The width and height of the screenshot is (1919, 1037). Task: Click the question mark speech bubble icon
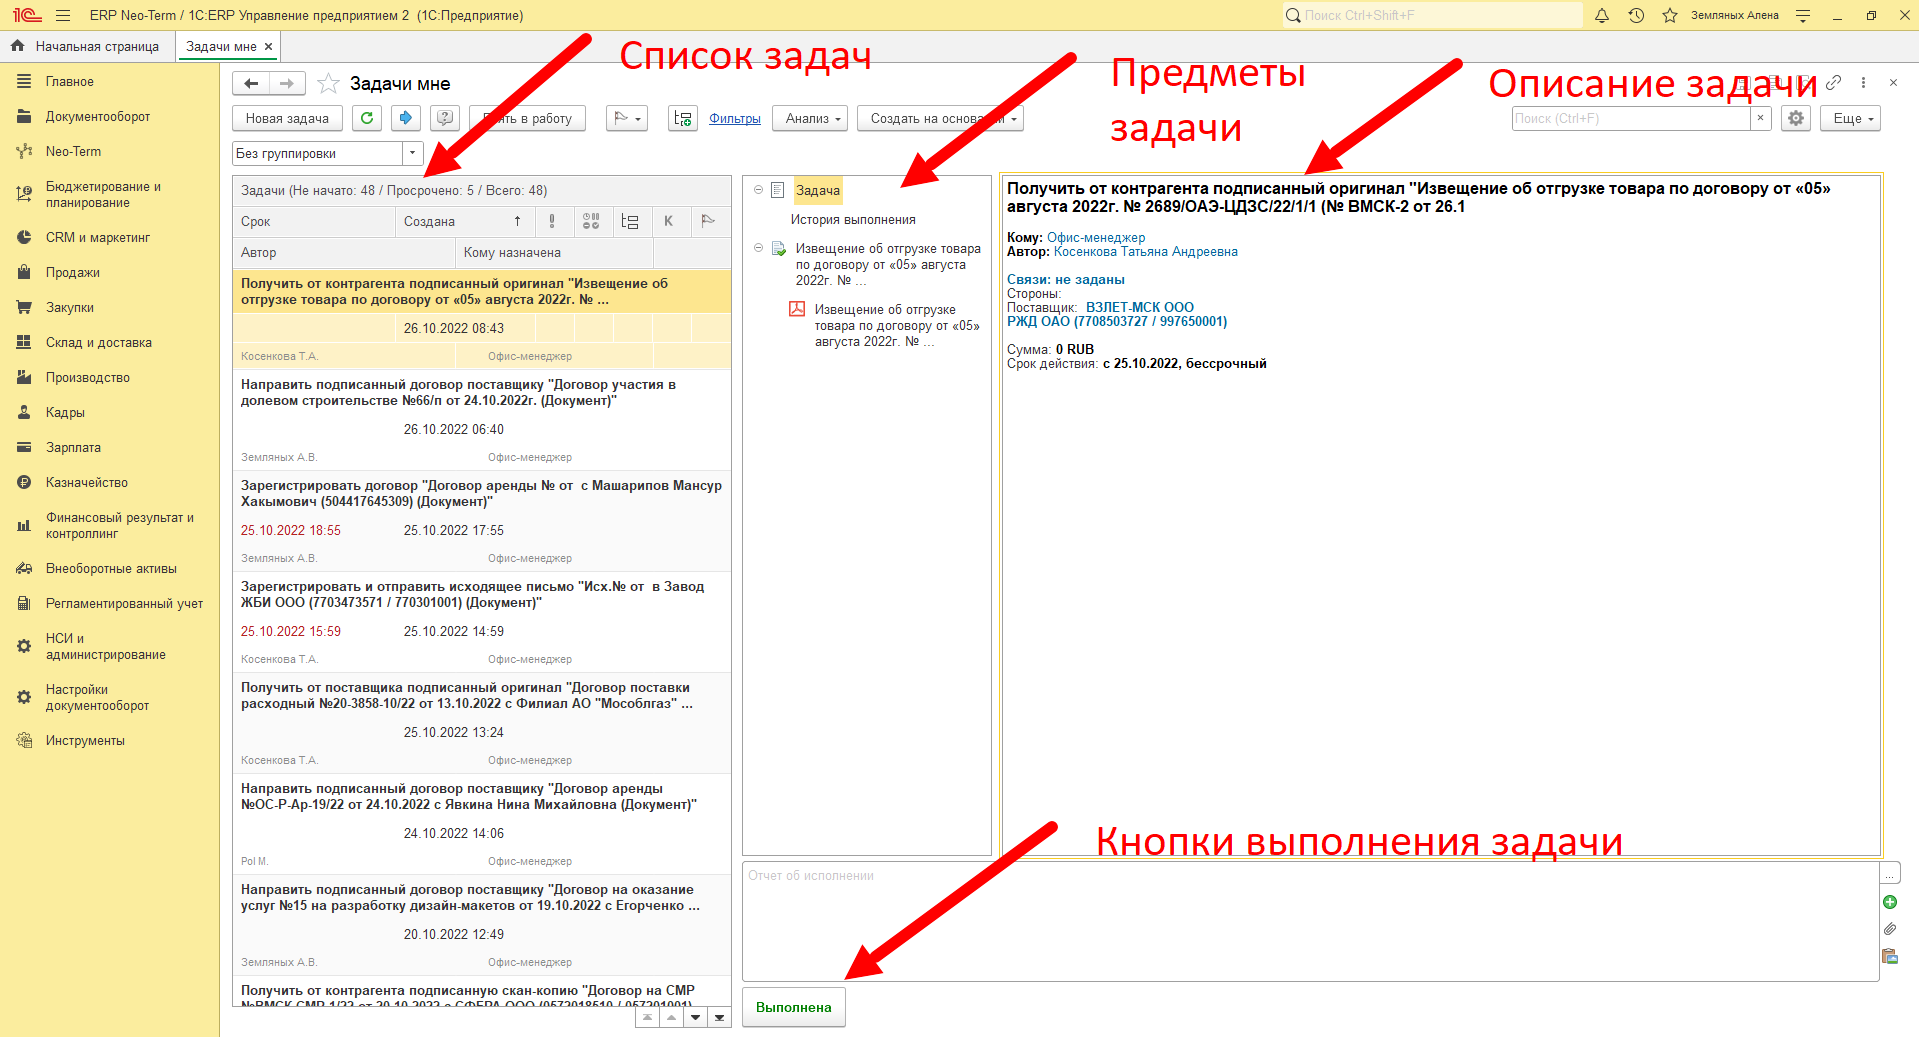445,118
